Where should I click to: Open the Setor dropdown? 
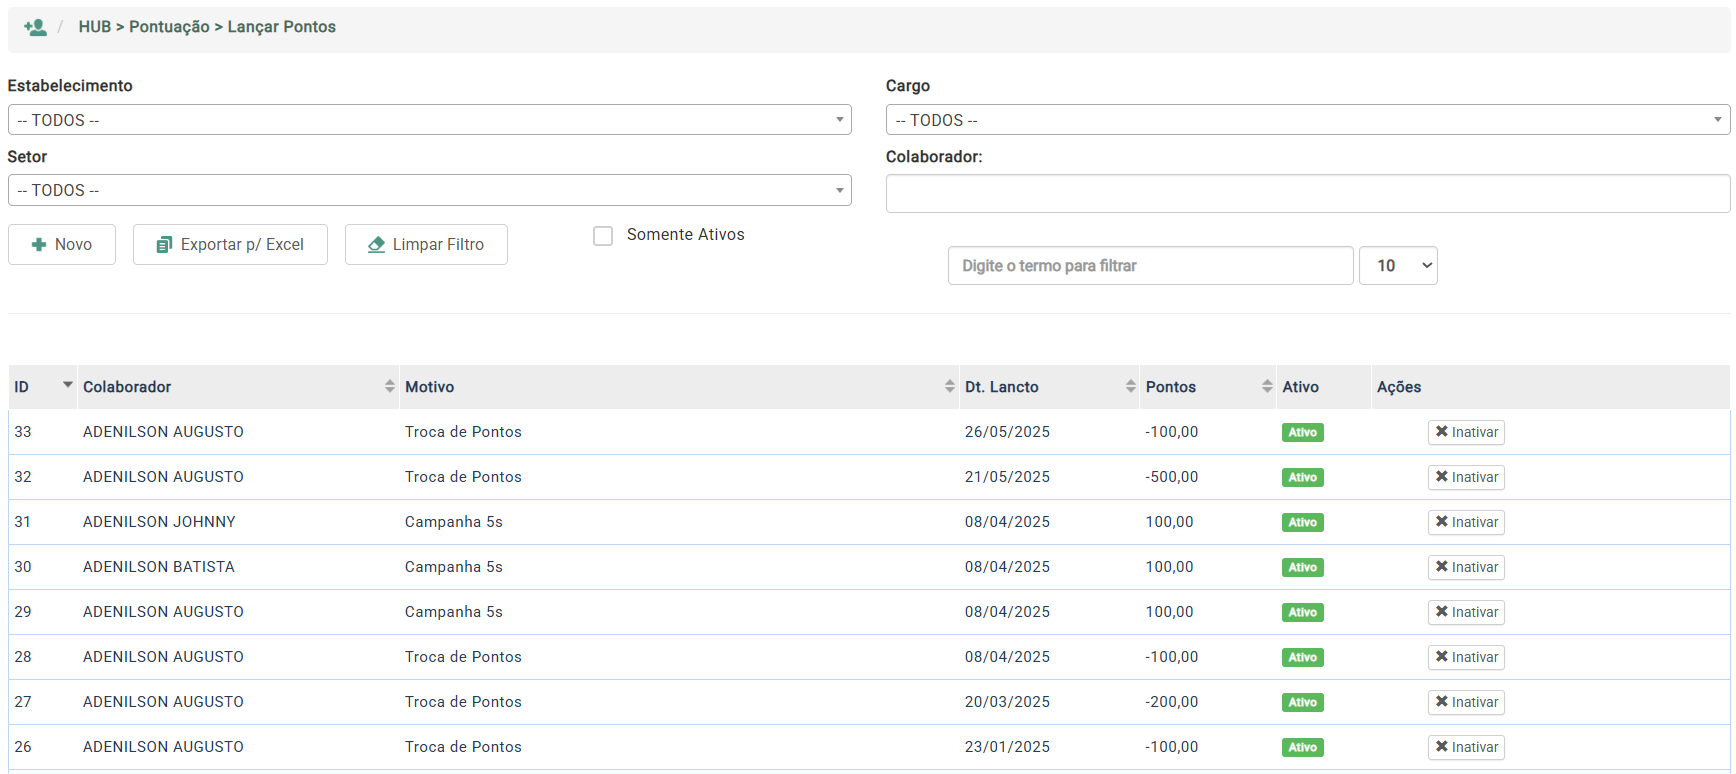[429, 190]
